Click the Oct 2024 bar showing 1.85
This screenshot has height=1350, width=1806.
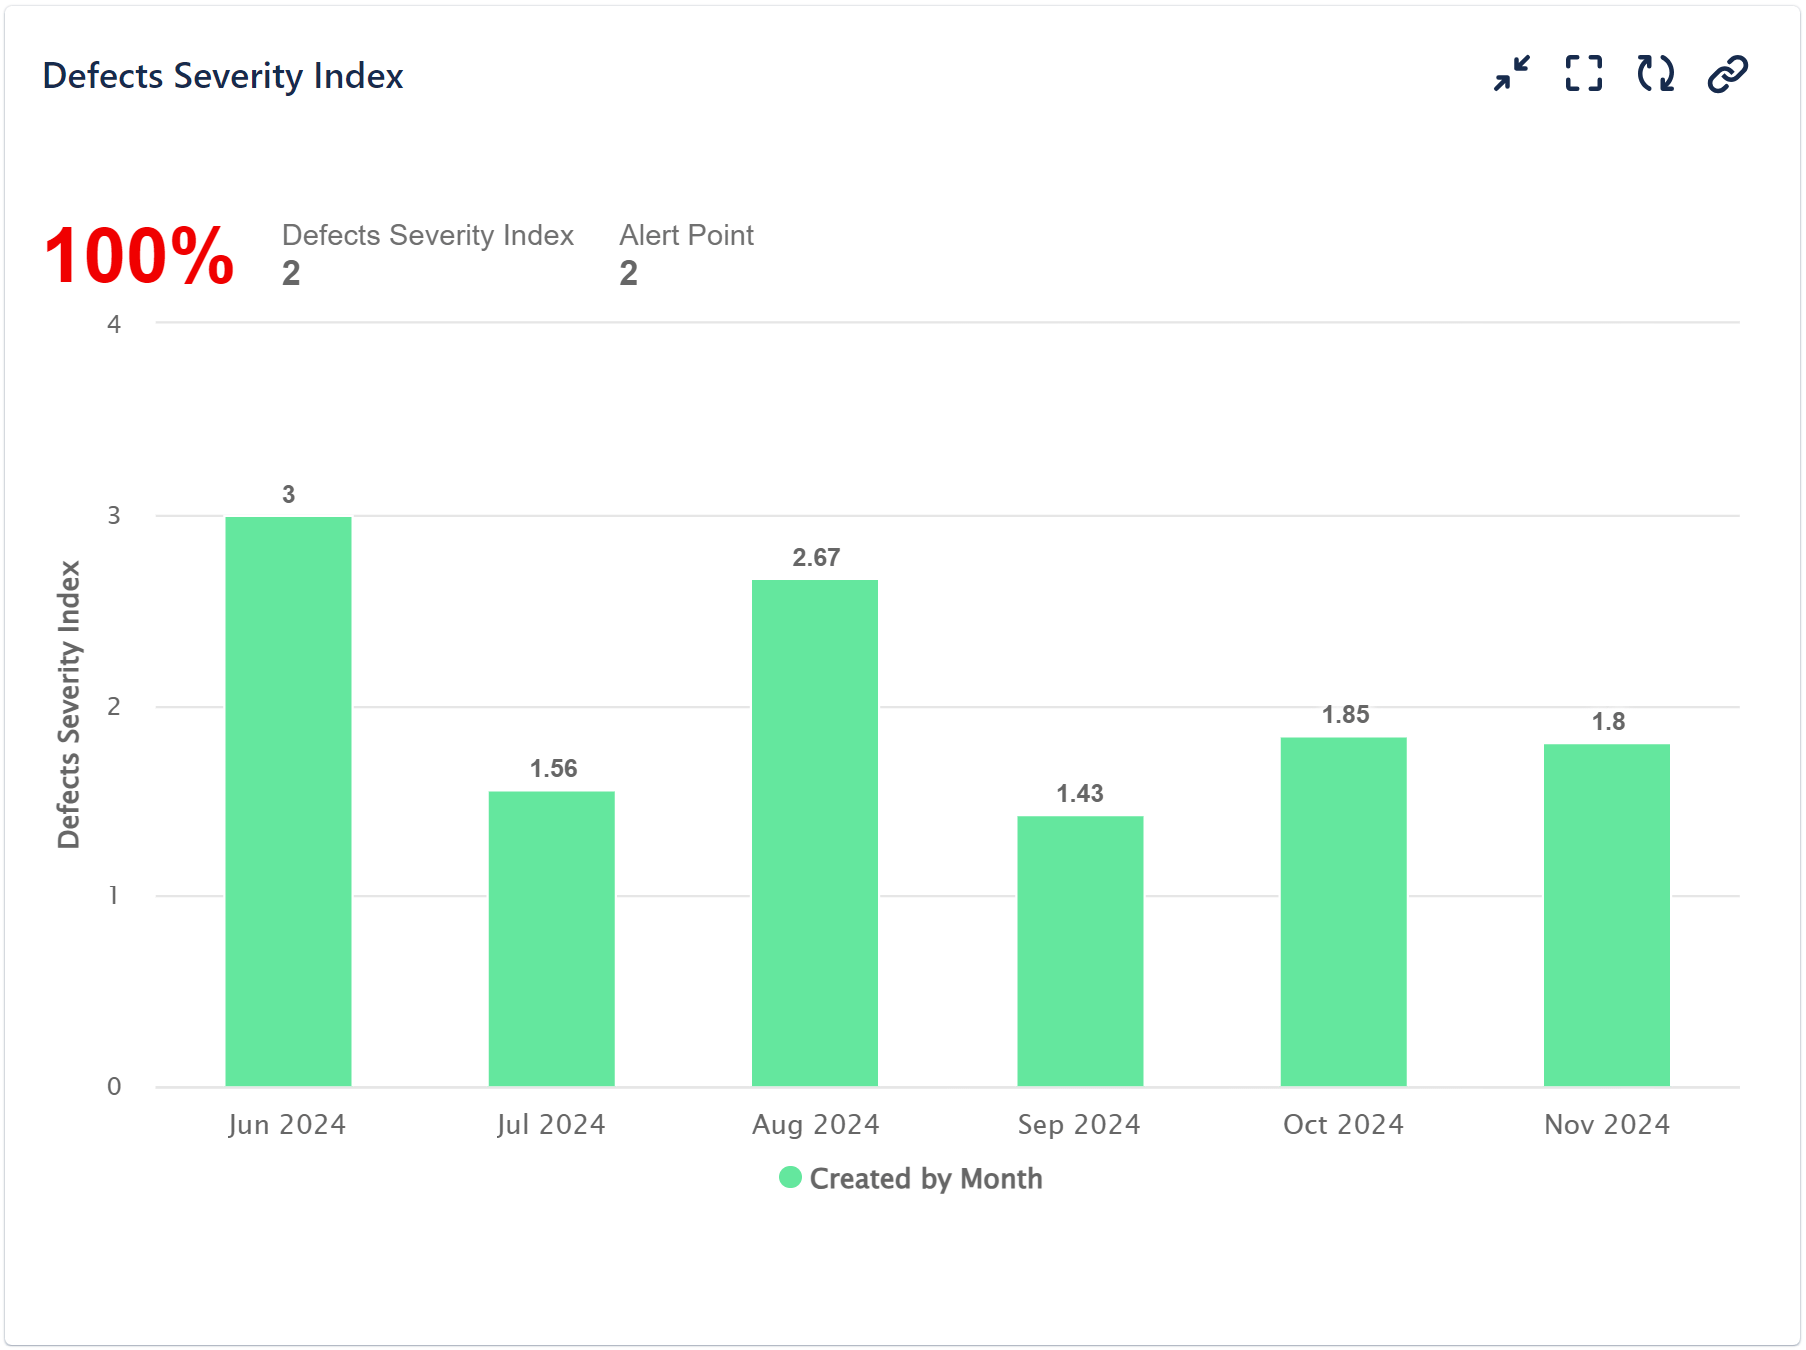tap(1342, 910)
